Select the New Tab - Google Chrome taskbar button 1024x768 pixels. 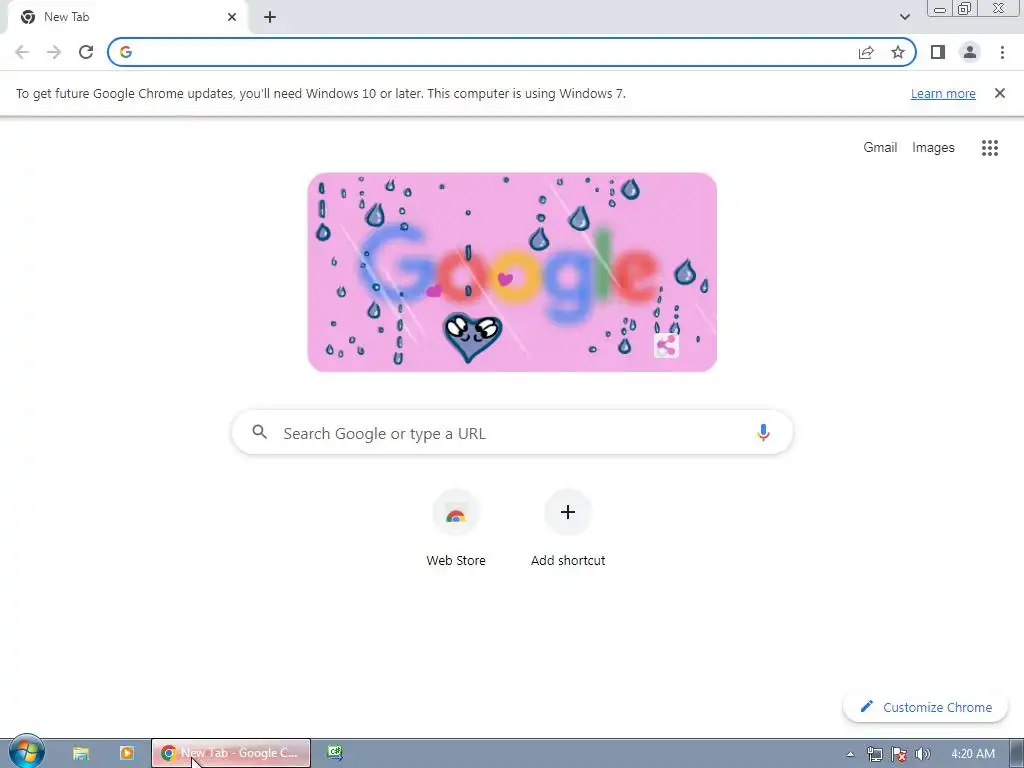(231, 753)
